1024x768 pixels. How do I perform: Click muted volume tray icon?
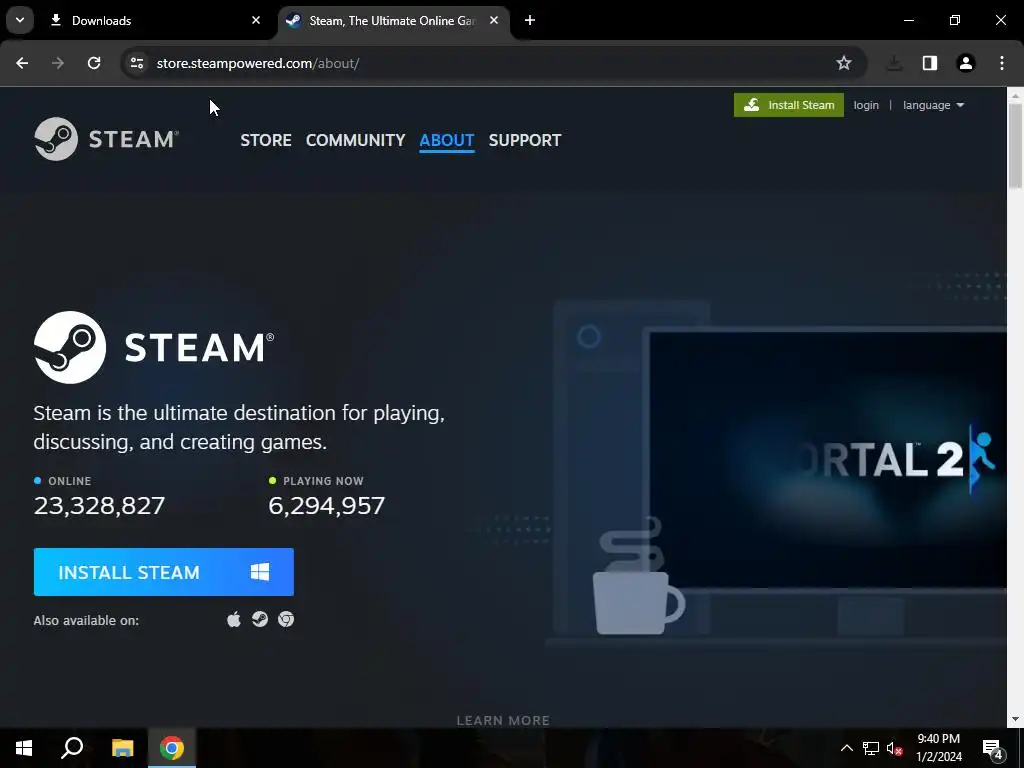(894, 748)
